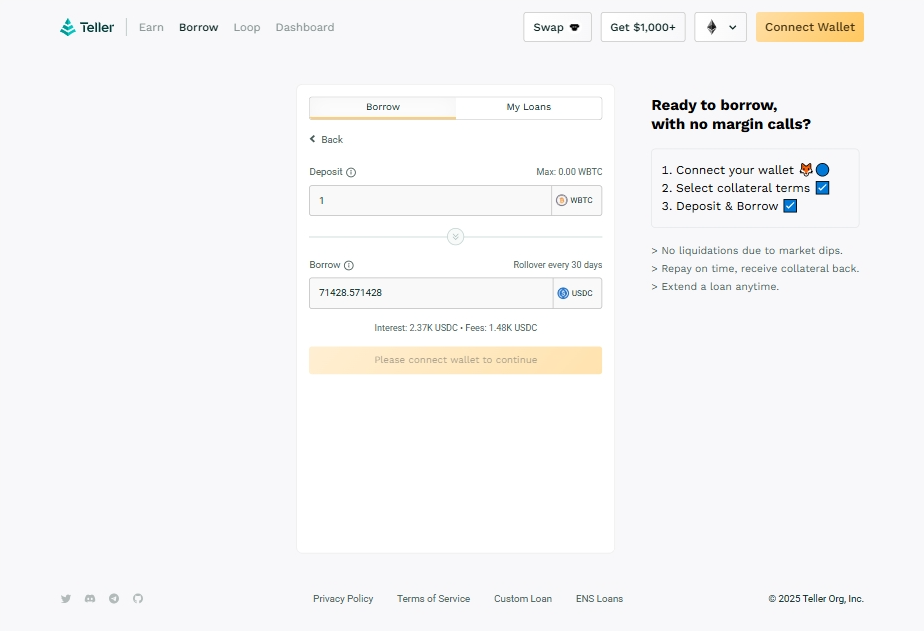Toggle Deposit & Borrow checkbox

pos(790,206)
